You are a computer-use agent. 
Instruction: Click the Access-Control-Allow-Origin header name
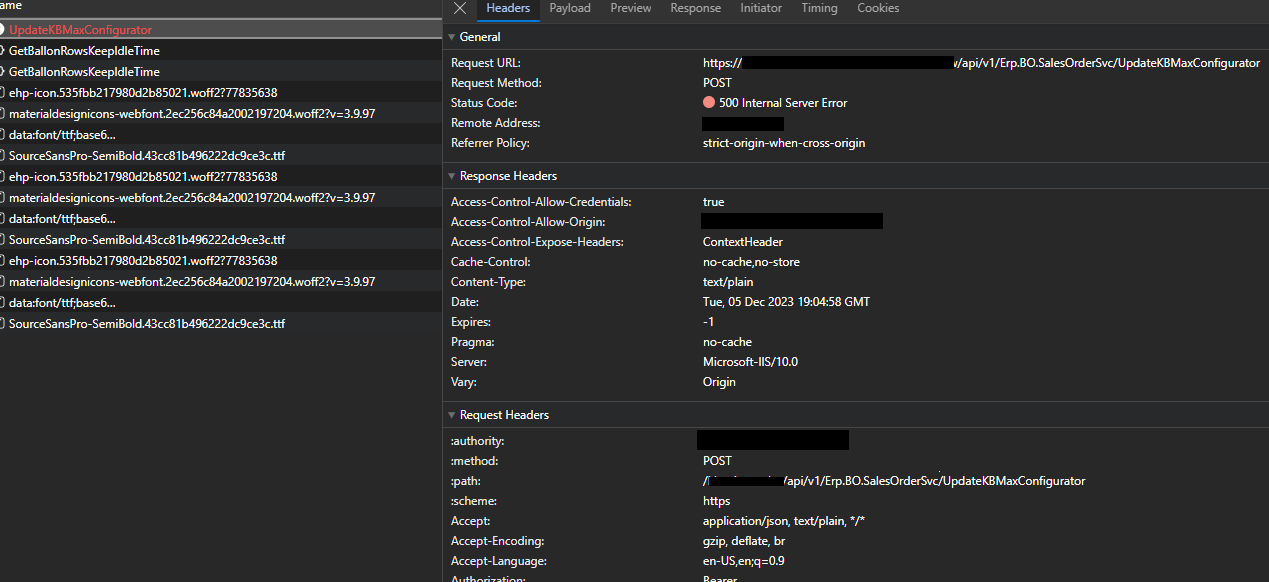tap(528, 222)
